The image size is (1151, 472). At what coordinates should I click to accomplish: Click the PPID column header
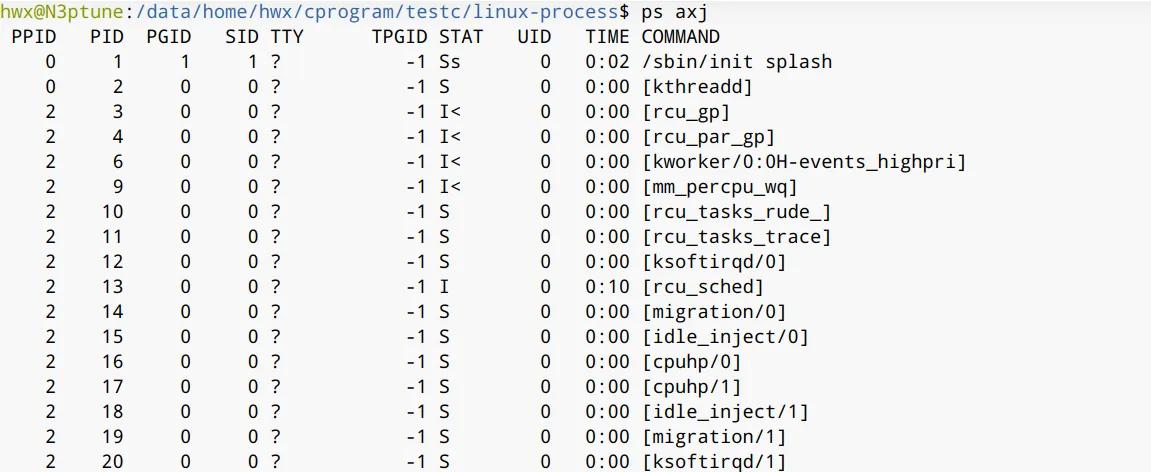coord(34,37)
